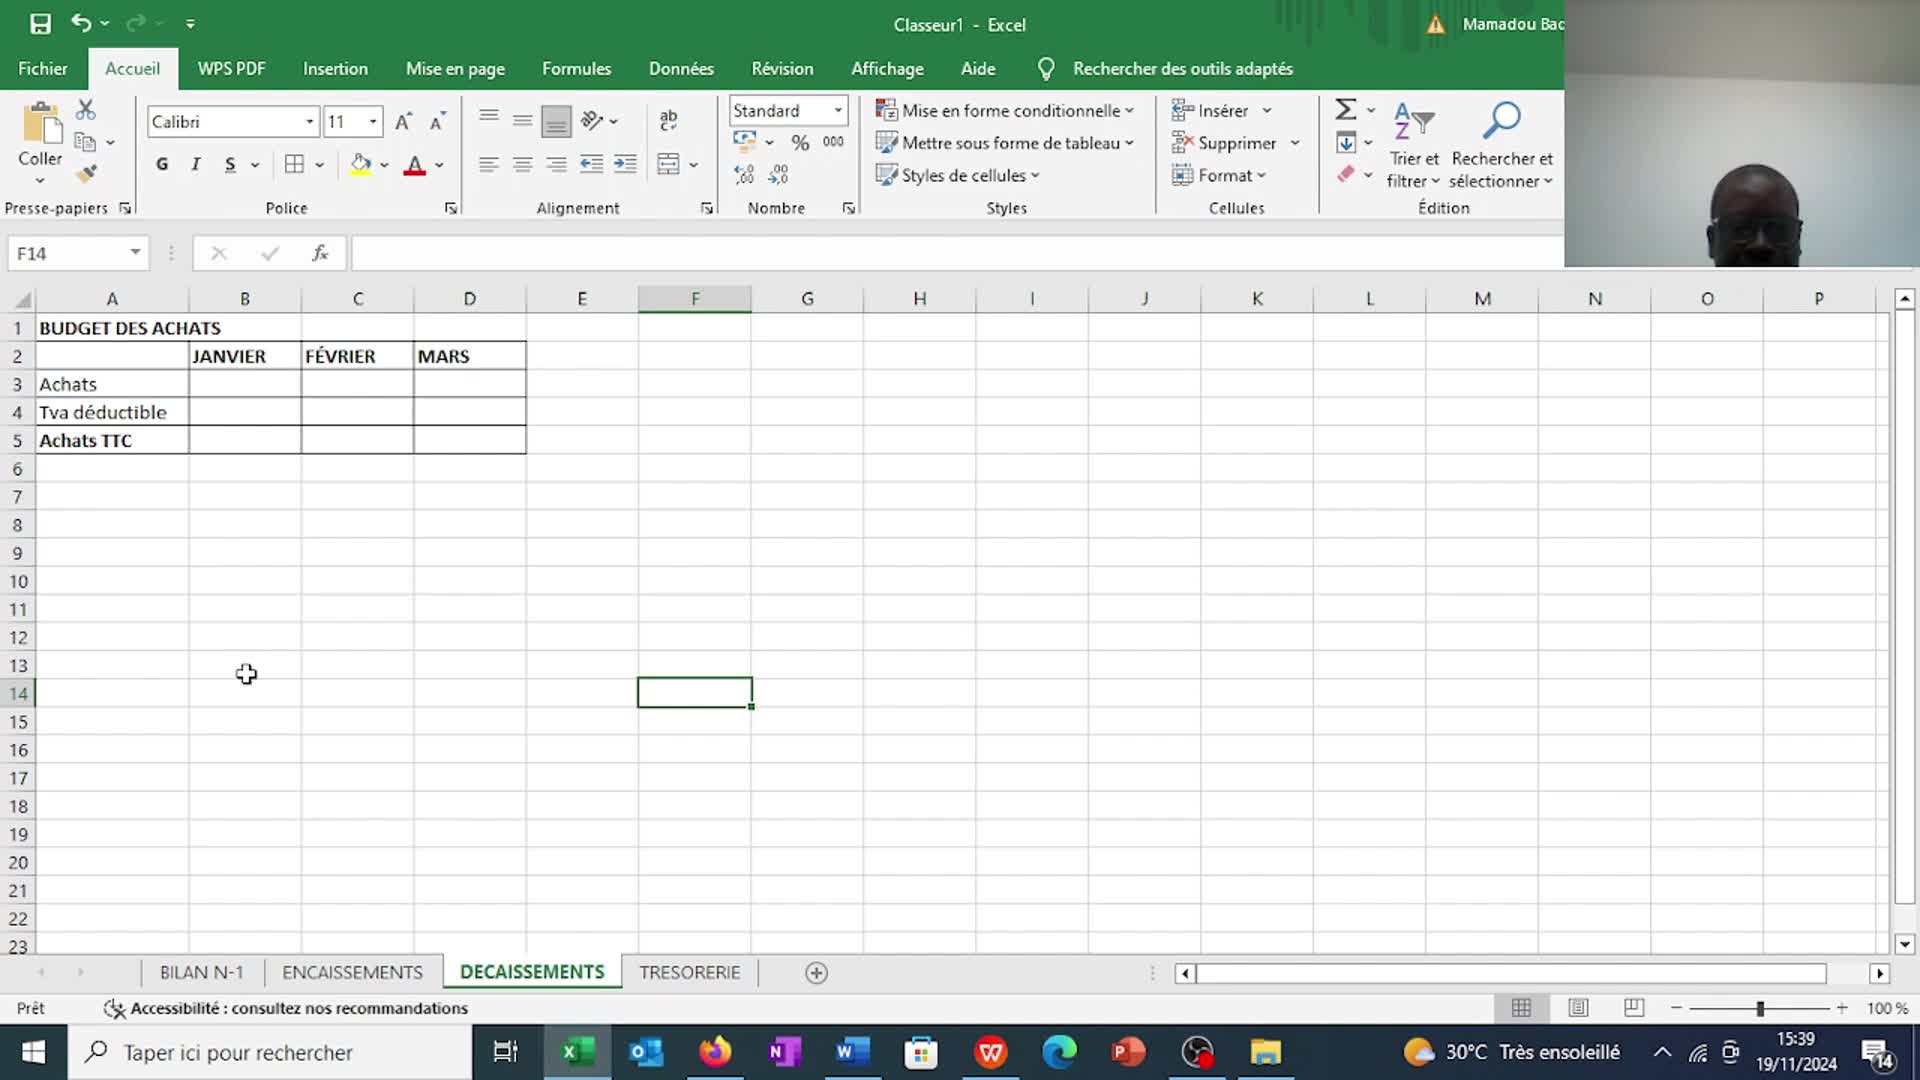Switch to Page Layout view
Image resolution: width=1920 pixels, height=1080 pixels.
1578,1008
